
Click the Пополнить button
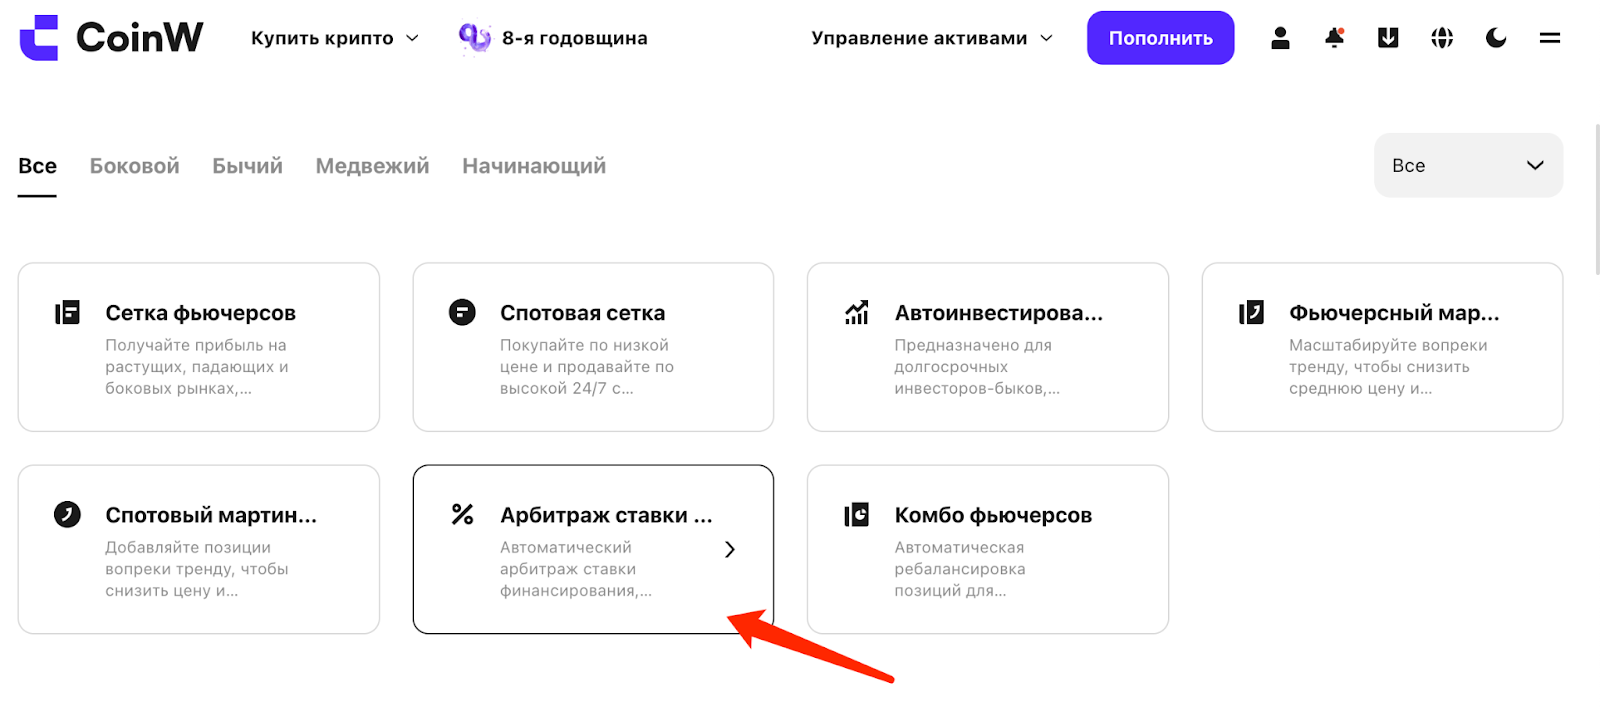point(1161,38)
